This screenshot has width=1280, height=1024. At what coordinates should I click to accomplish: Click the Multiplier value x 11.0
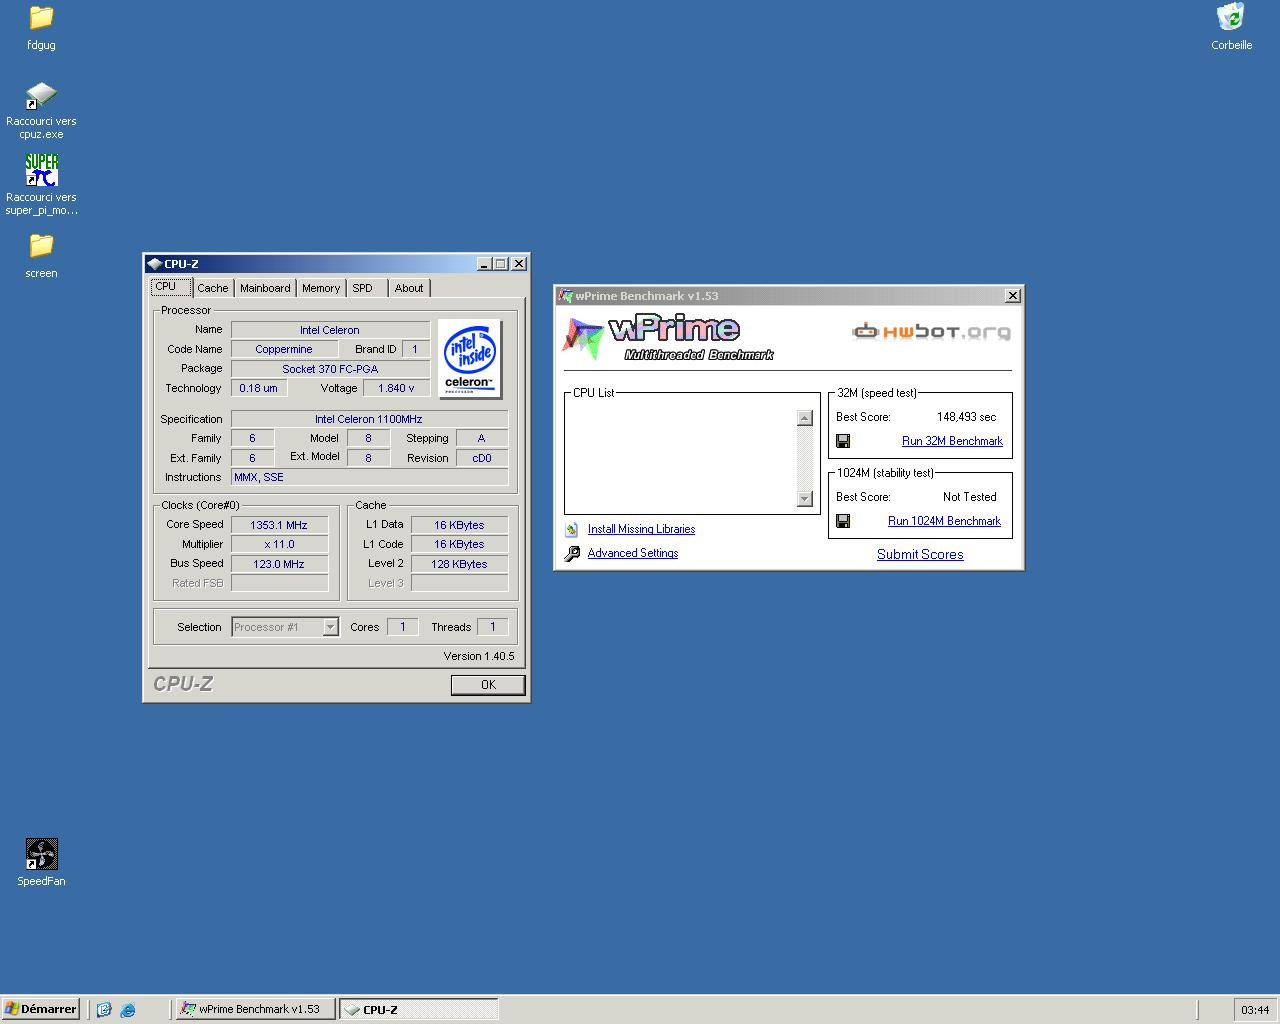279,544
